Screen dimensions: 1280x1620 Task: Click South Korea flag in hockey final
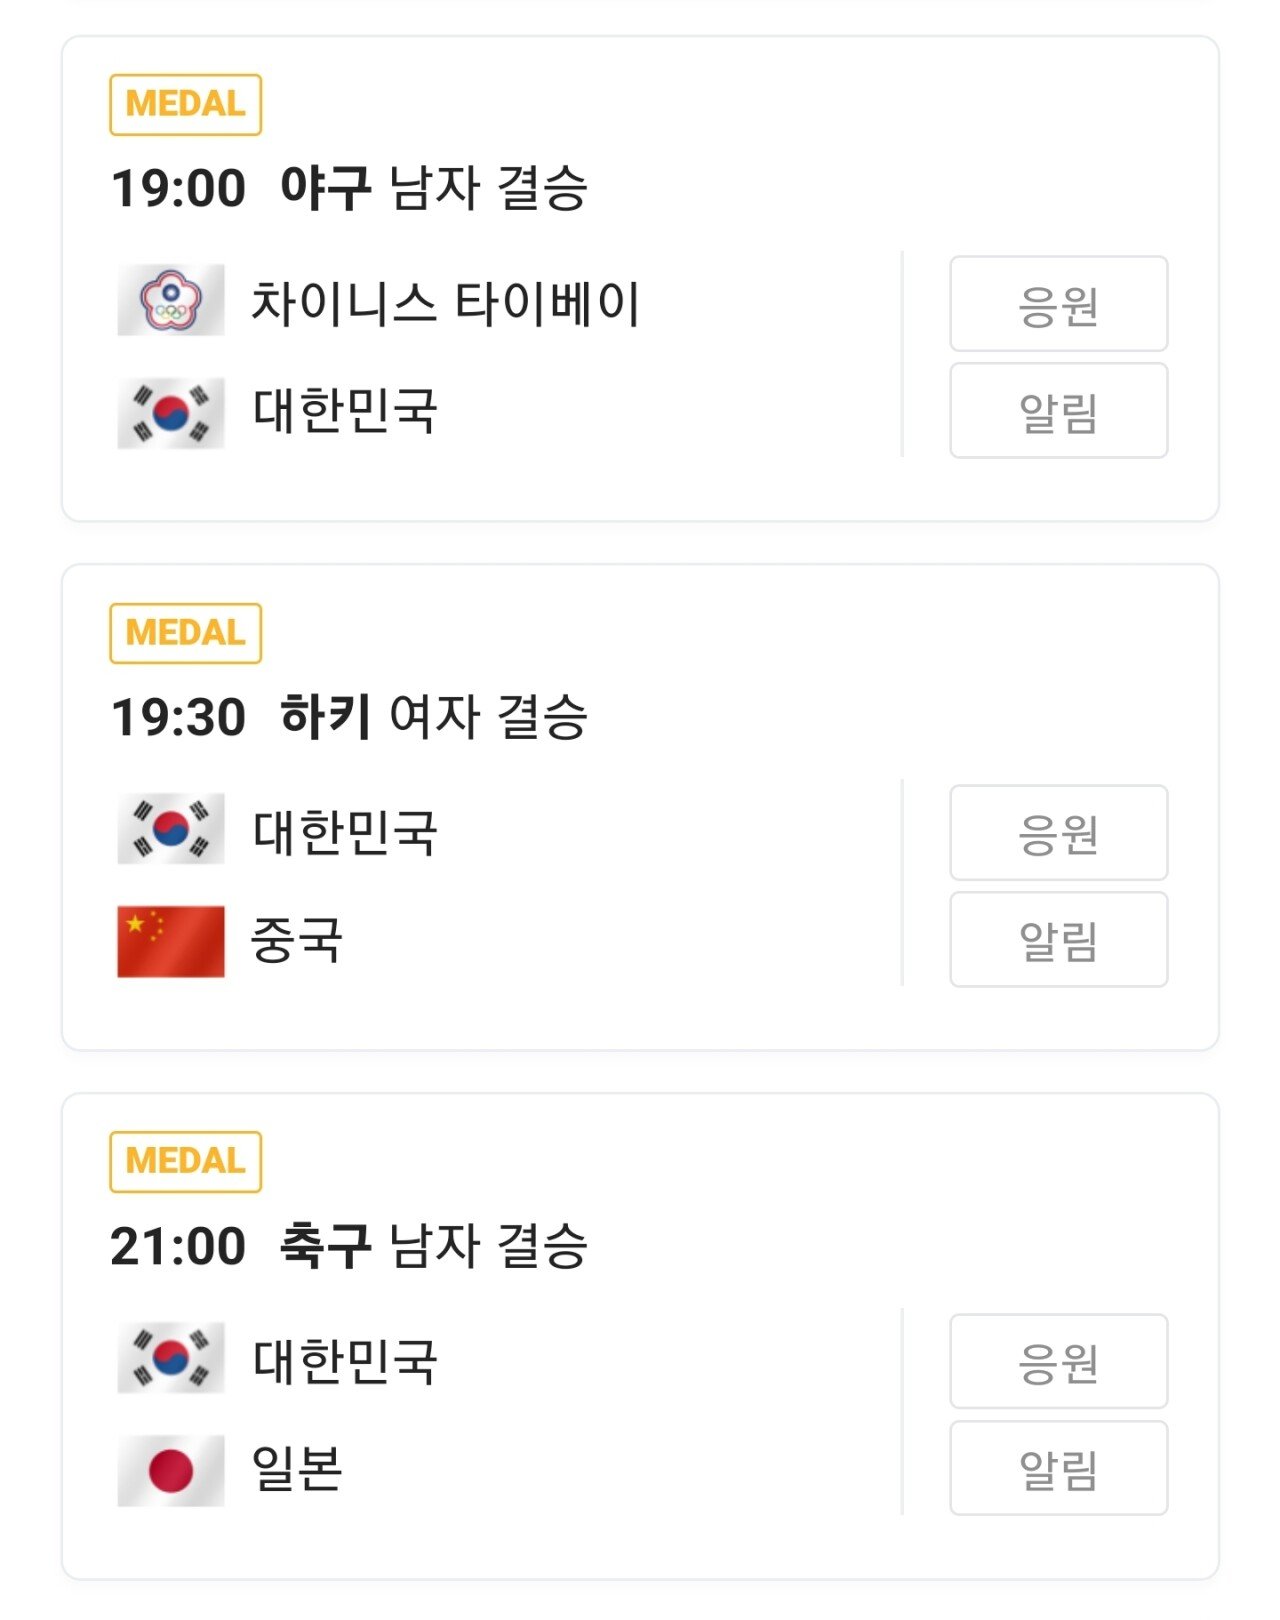(171, 829)
